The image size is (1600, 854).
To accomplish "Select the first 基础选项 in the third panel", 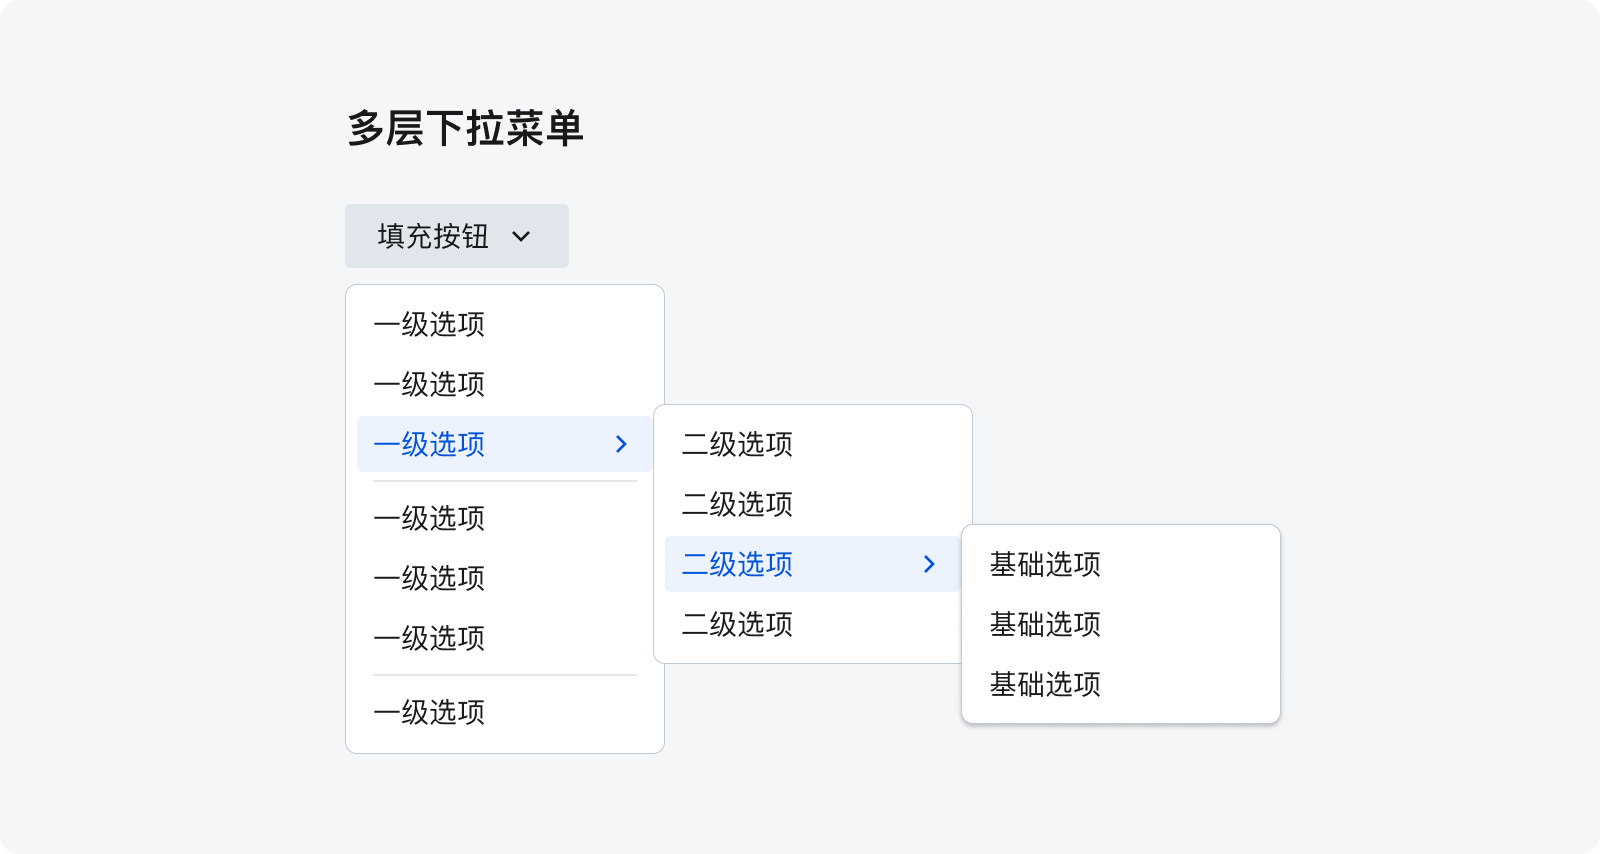I will (x=1121, y=564).
